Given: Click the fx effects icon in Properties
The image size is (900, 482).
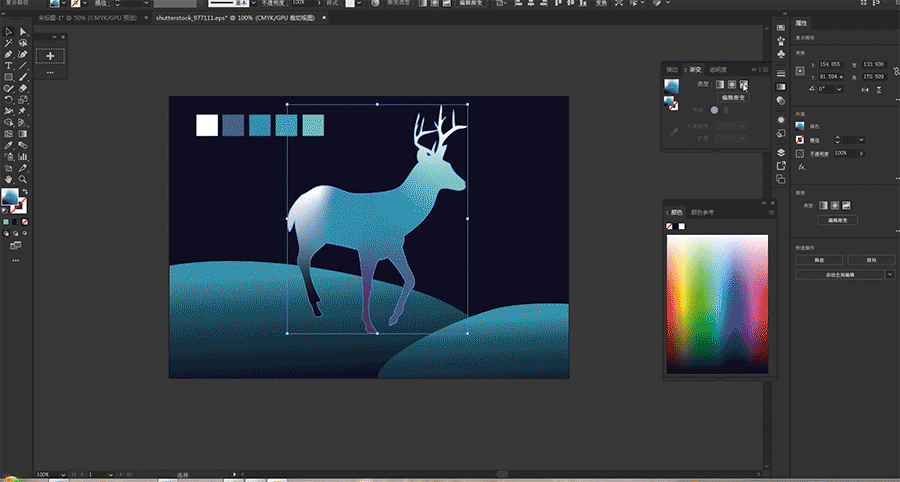Looking at the screenshot, I should [800, 168].
